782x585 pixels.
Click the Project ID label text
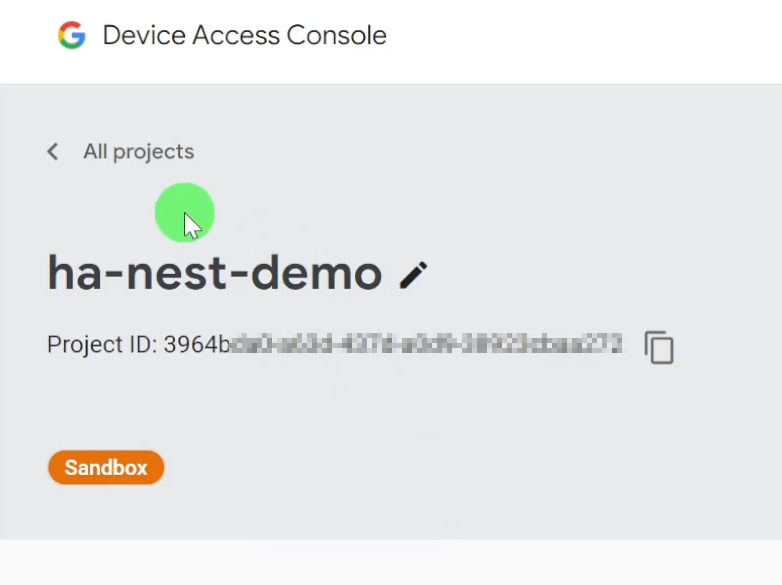click(102, 344)
